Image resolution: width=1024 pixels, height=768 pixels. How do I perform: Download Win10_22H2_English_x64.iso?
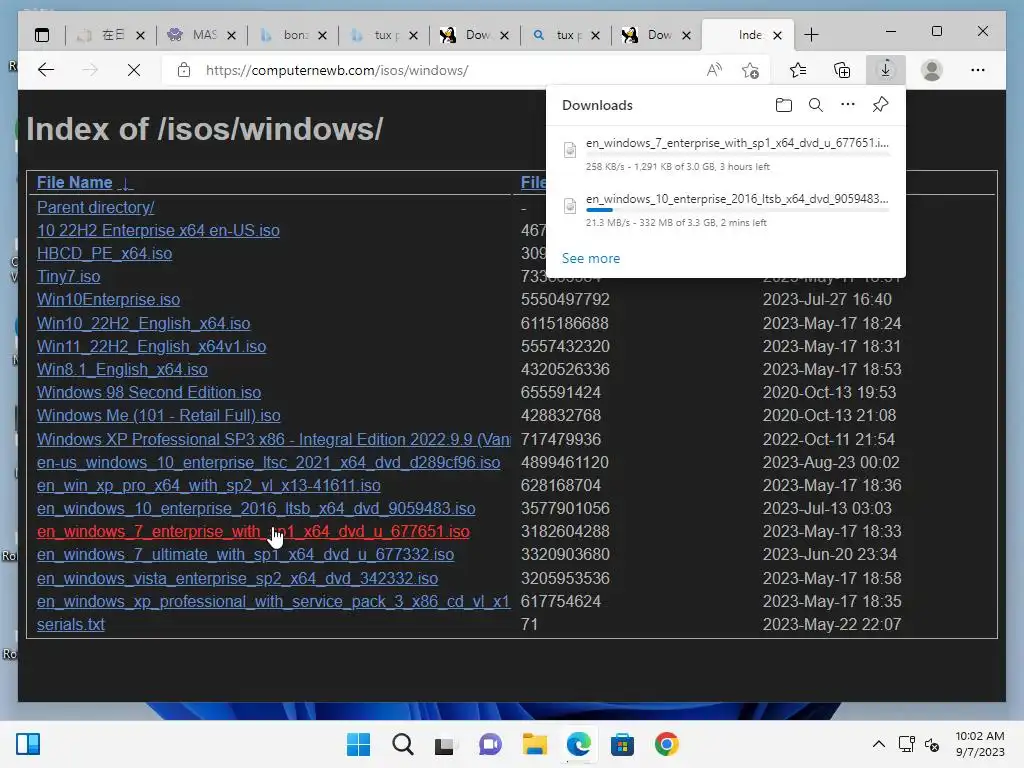pos(144,323)
